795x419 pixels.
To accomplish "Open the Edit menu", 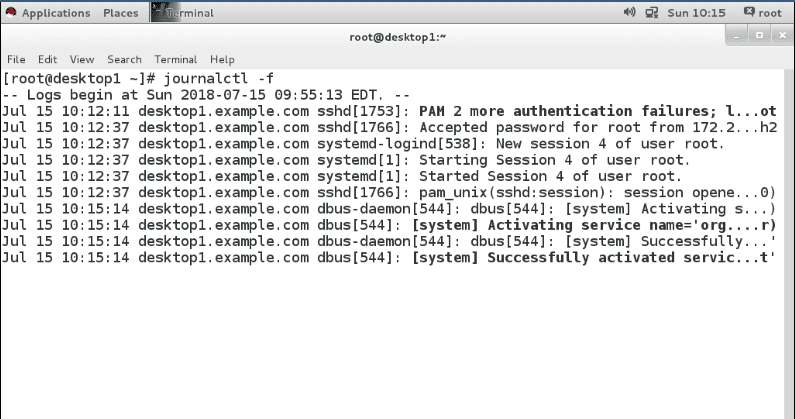I will click(x=45, y=59).
